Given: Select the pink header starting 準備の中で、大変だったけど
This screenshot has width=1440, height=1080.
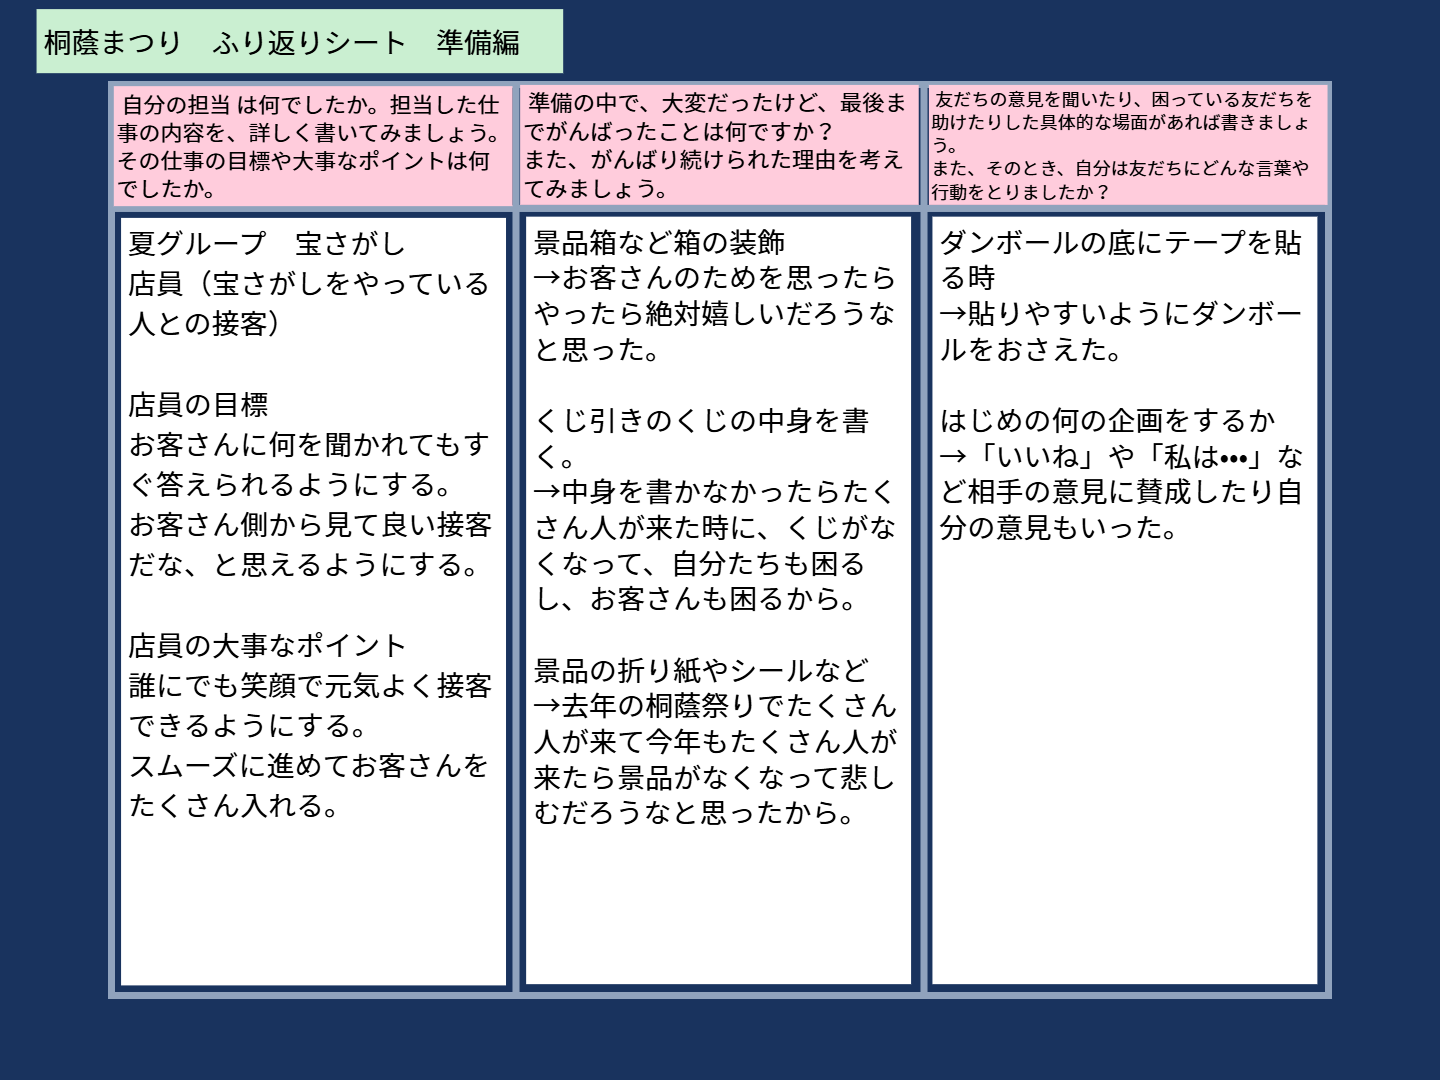Looking at the screenshot, I should 717,146.
